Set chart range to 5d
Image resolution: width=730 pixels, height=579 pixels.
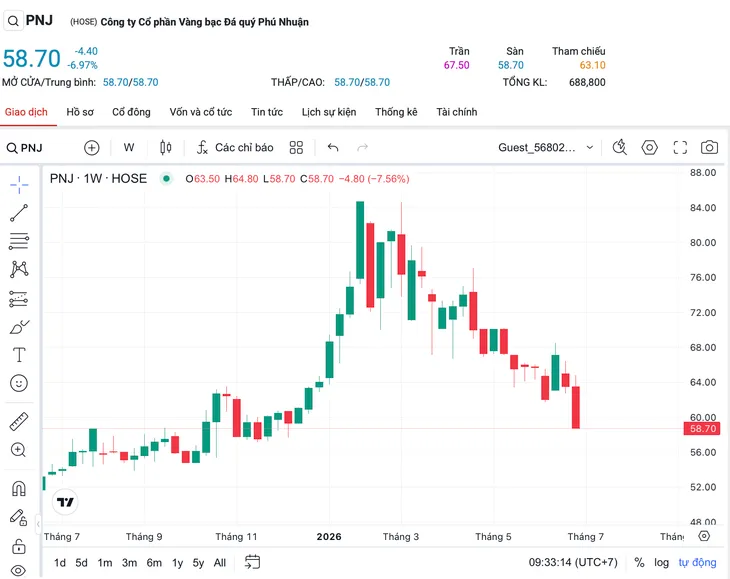(81, 563)
